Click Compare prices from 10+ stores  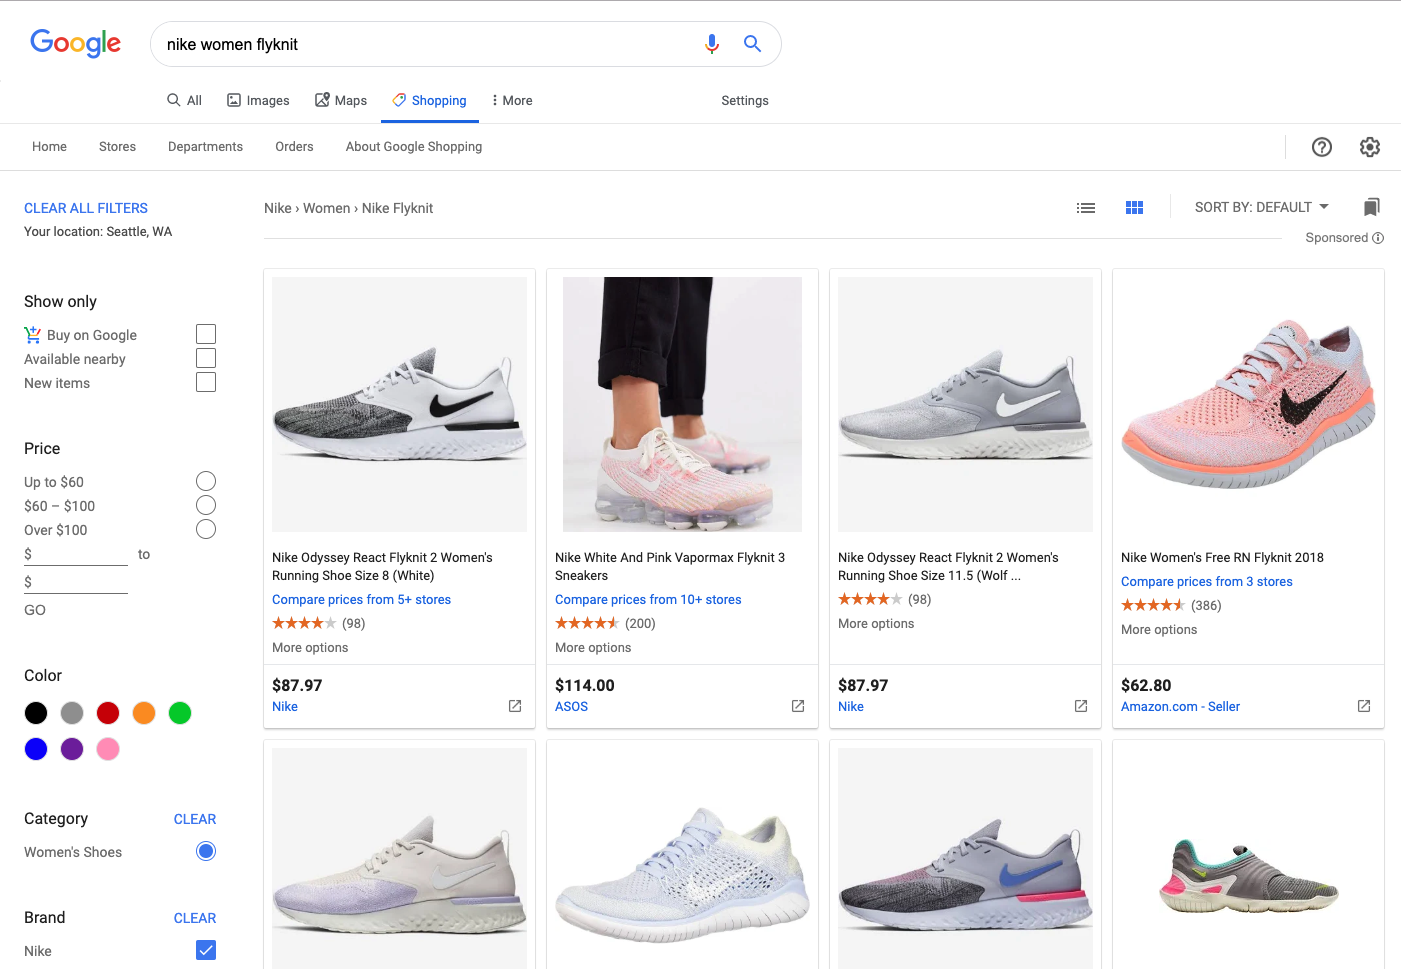[648, 599]
